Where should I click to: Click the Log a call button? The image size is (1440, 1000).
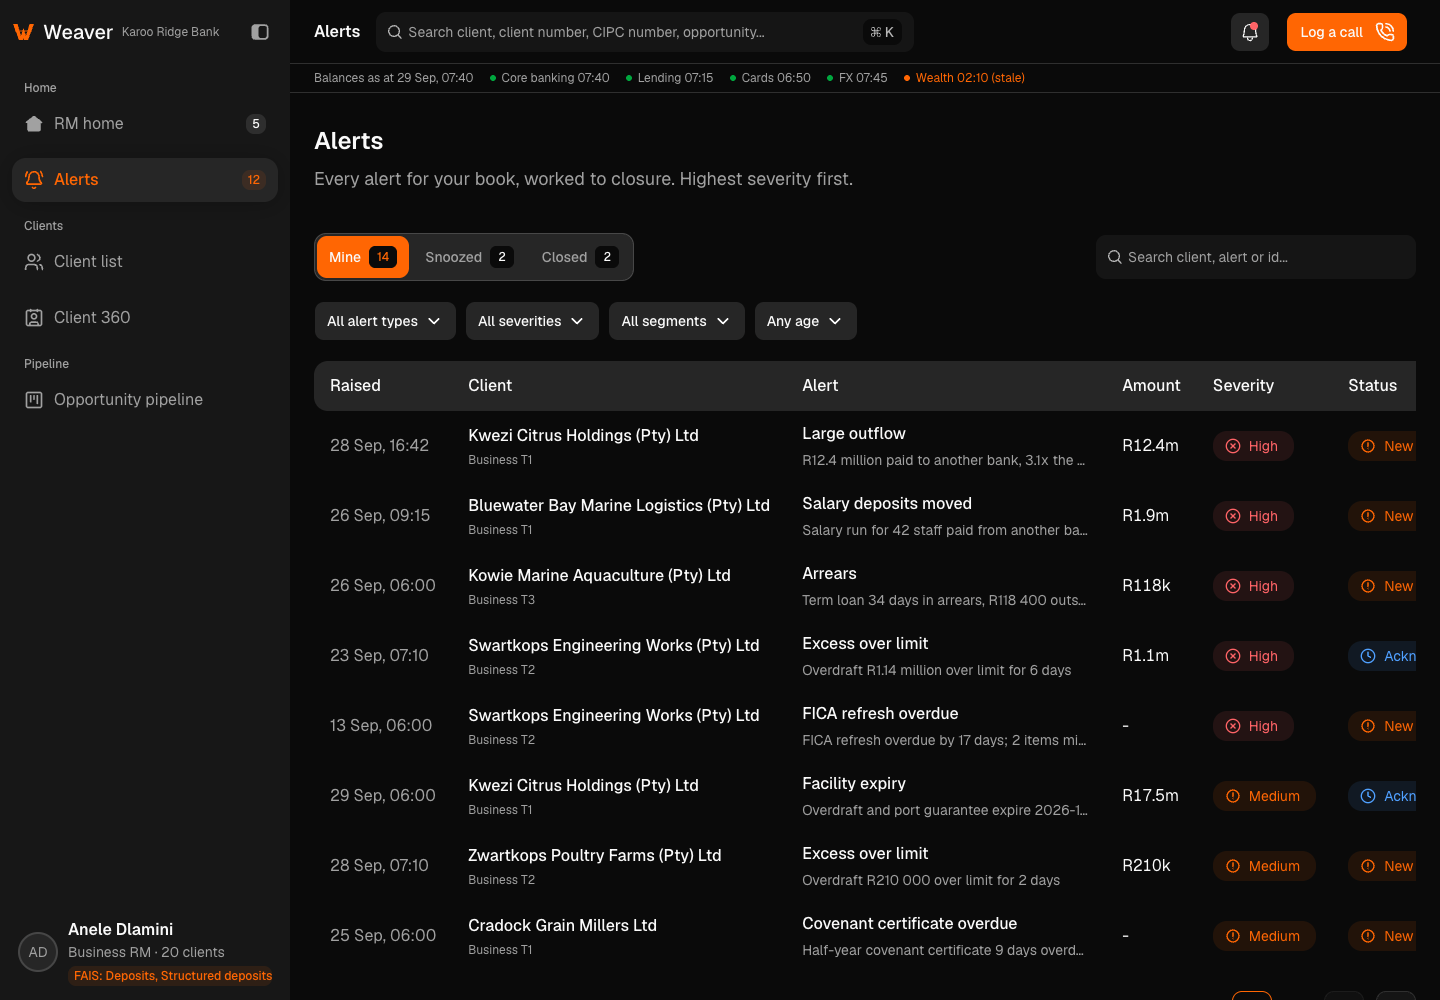[x=1347, y=32]
